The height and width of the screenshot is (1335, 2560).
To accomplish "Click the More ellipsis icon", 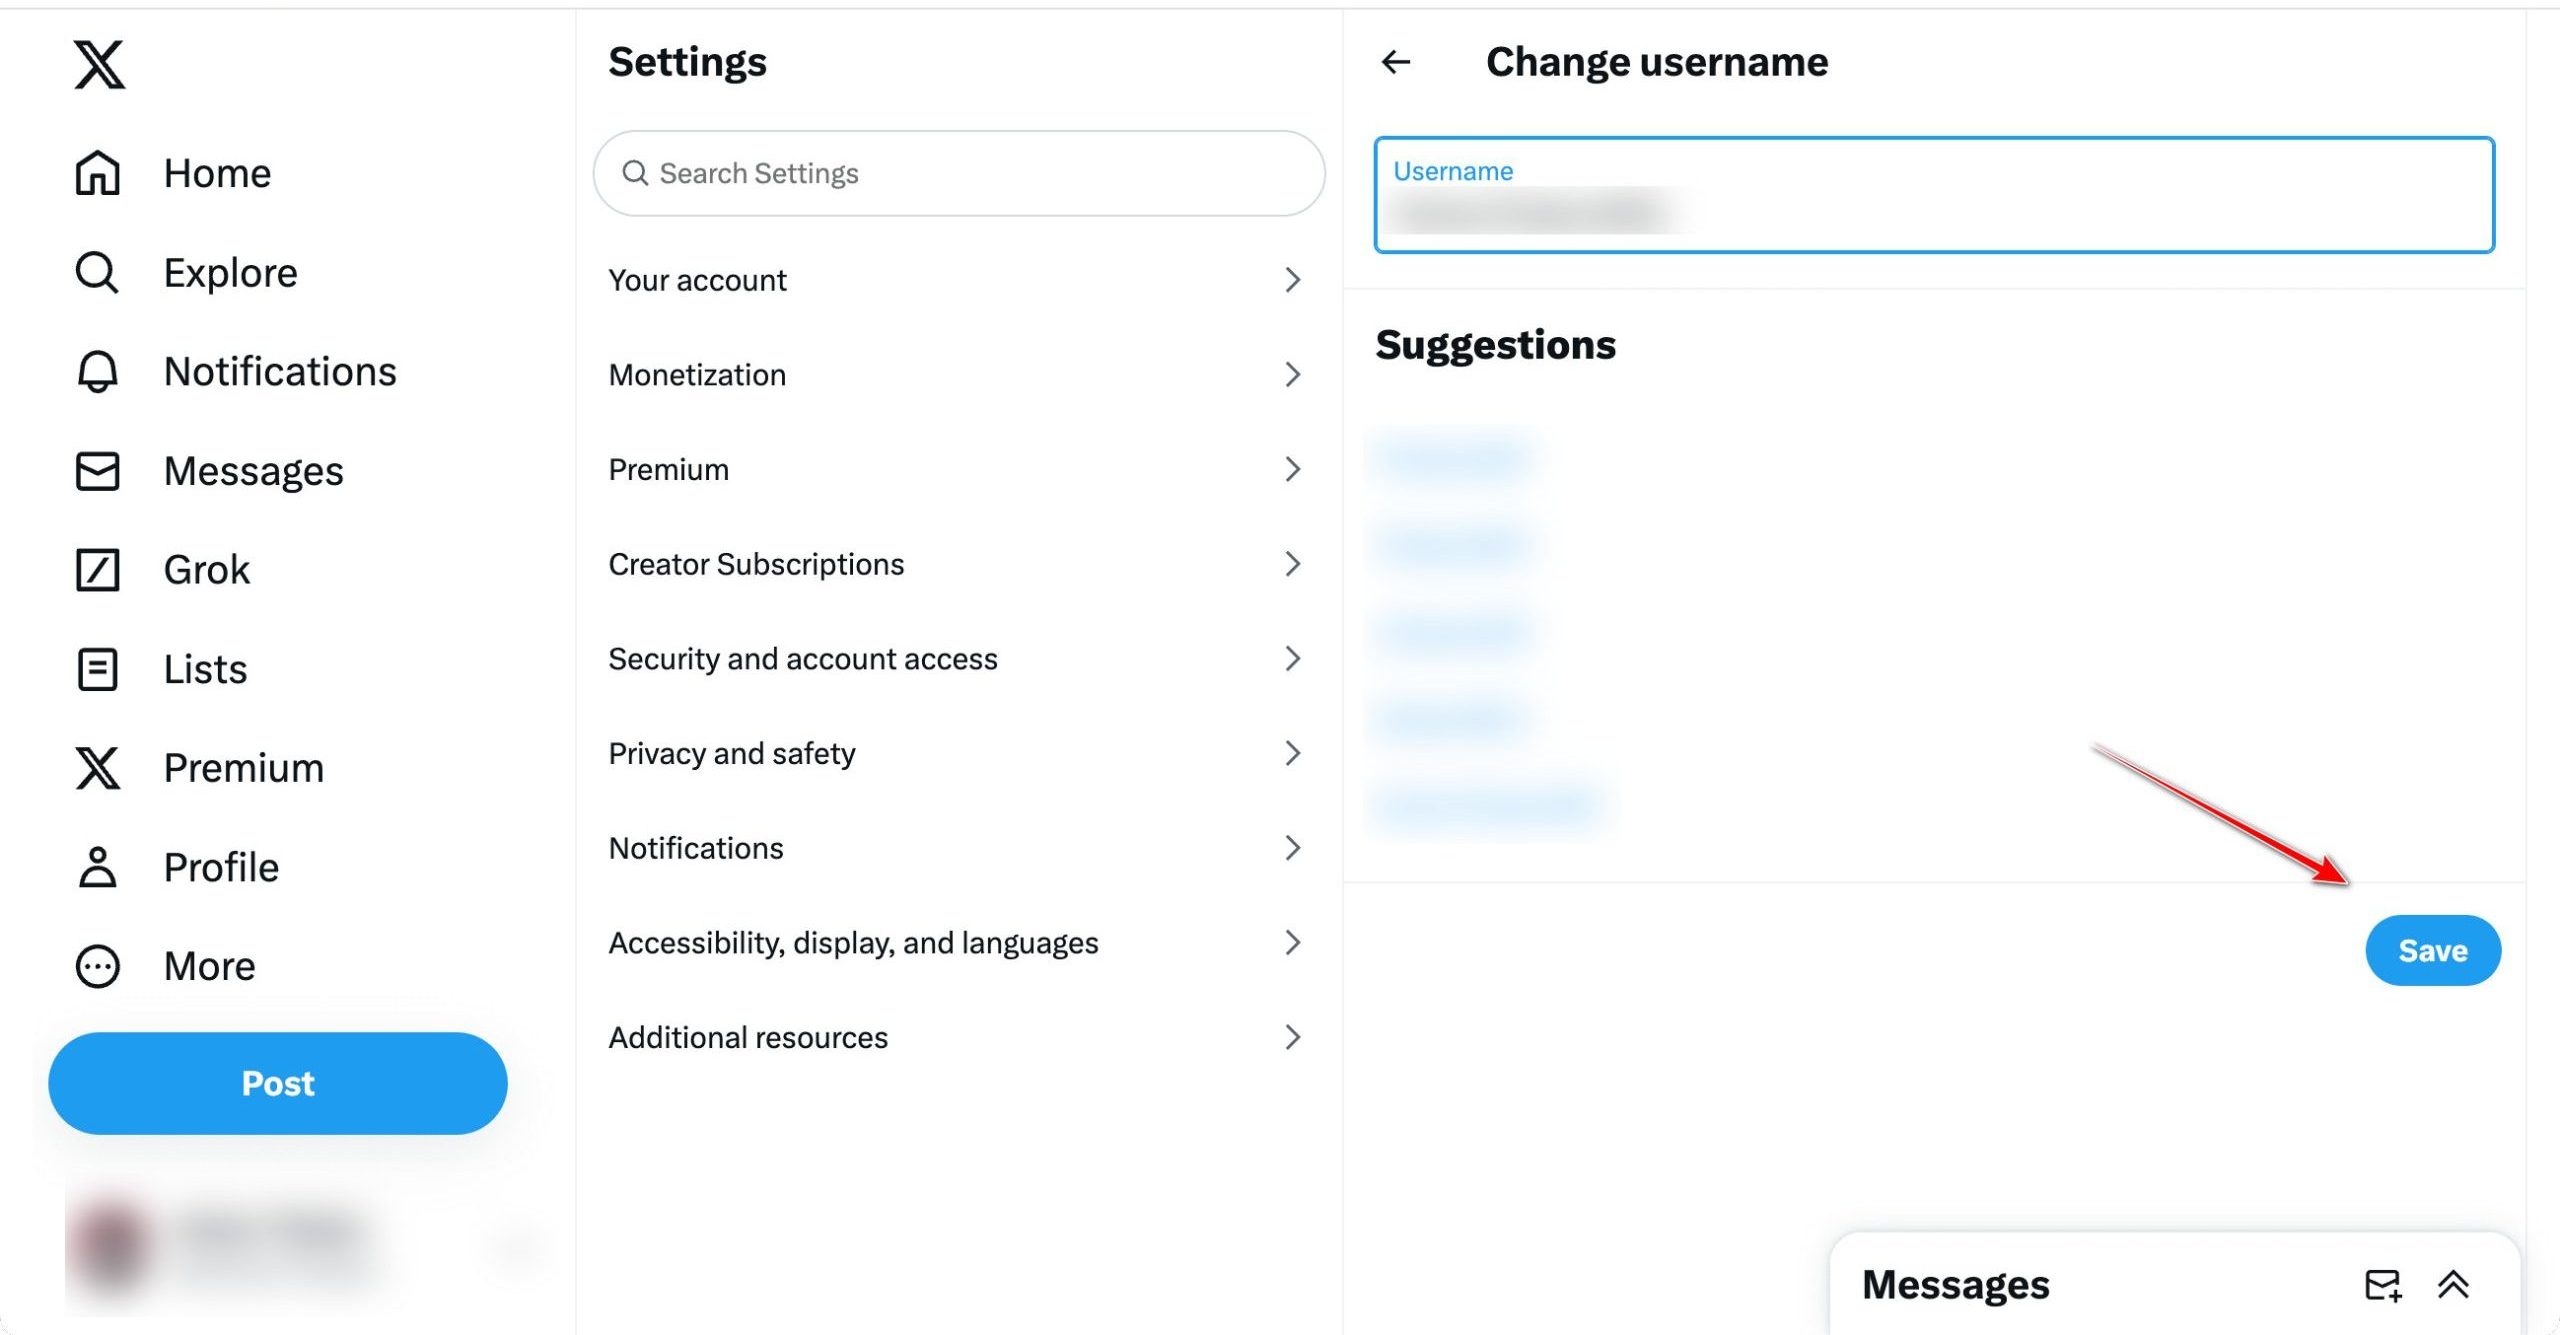I will (96, 966).
